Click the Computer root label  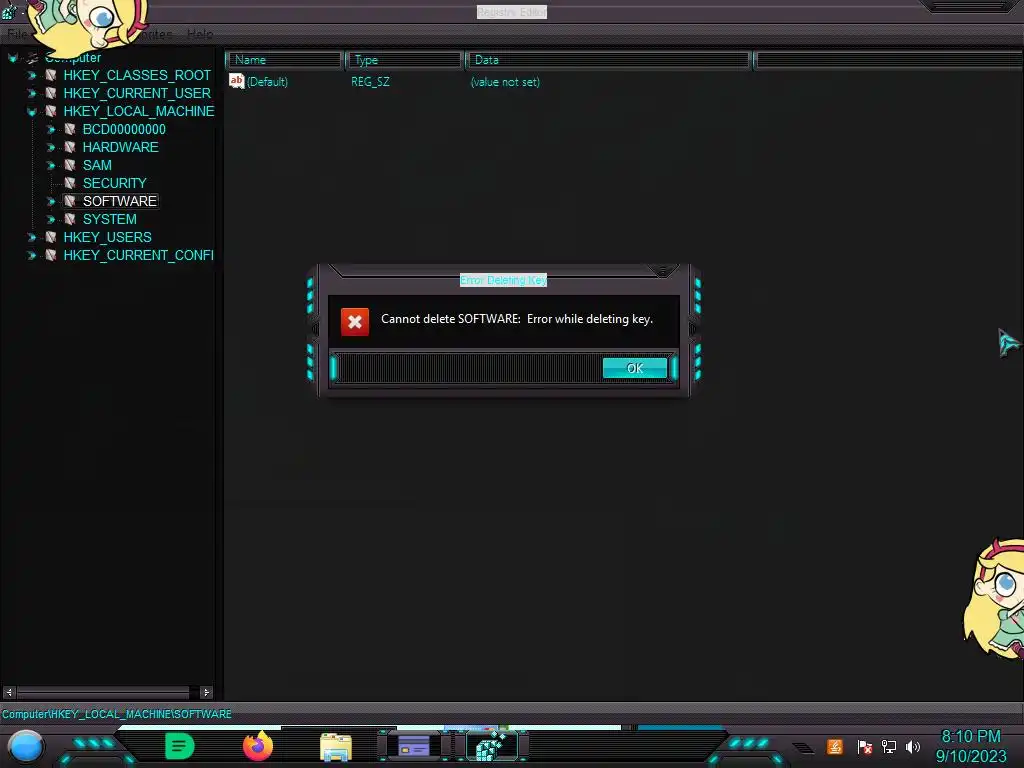click(x=72, y=57)
